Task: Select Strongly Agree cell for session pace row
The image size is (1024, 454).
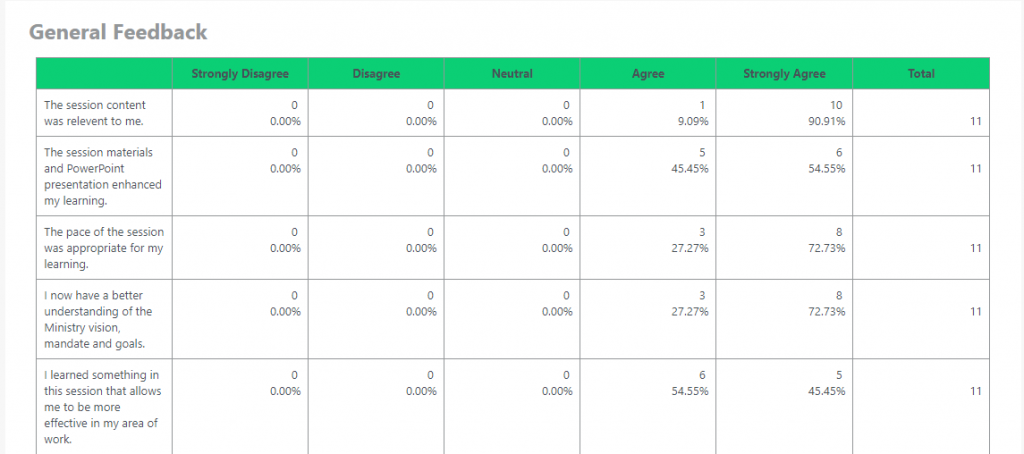Action: click(827, 240)
